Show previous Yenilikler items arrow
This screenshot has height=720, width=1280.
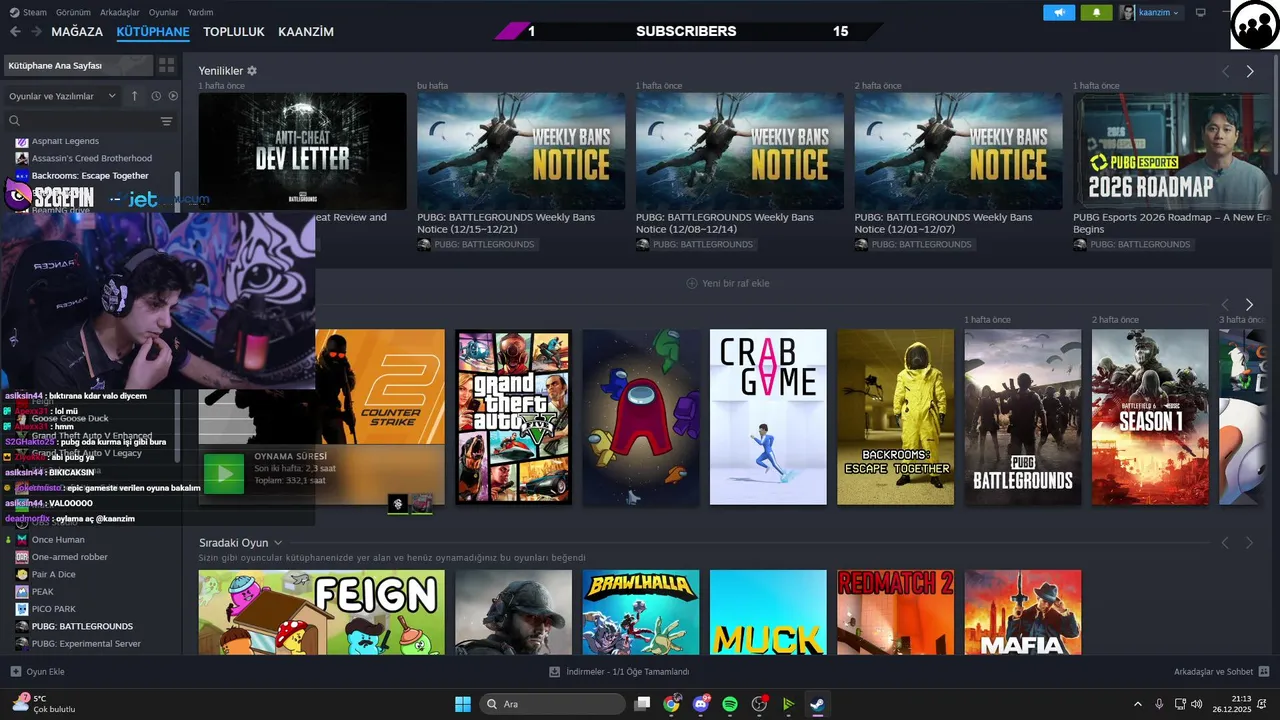1225,72
